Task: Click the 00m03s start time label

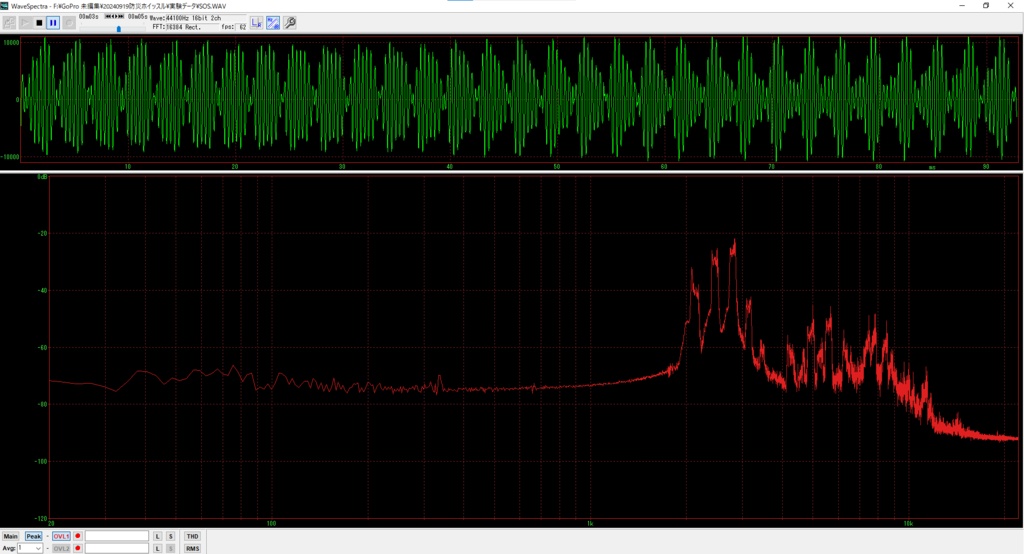Action: click(88, 16)
